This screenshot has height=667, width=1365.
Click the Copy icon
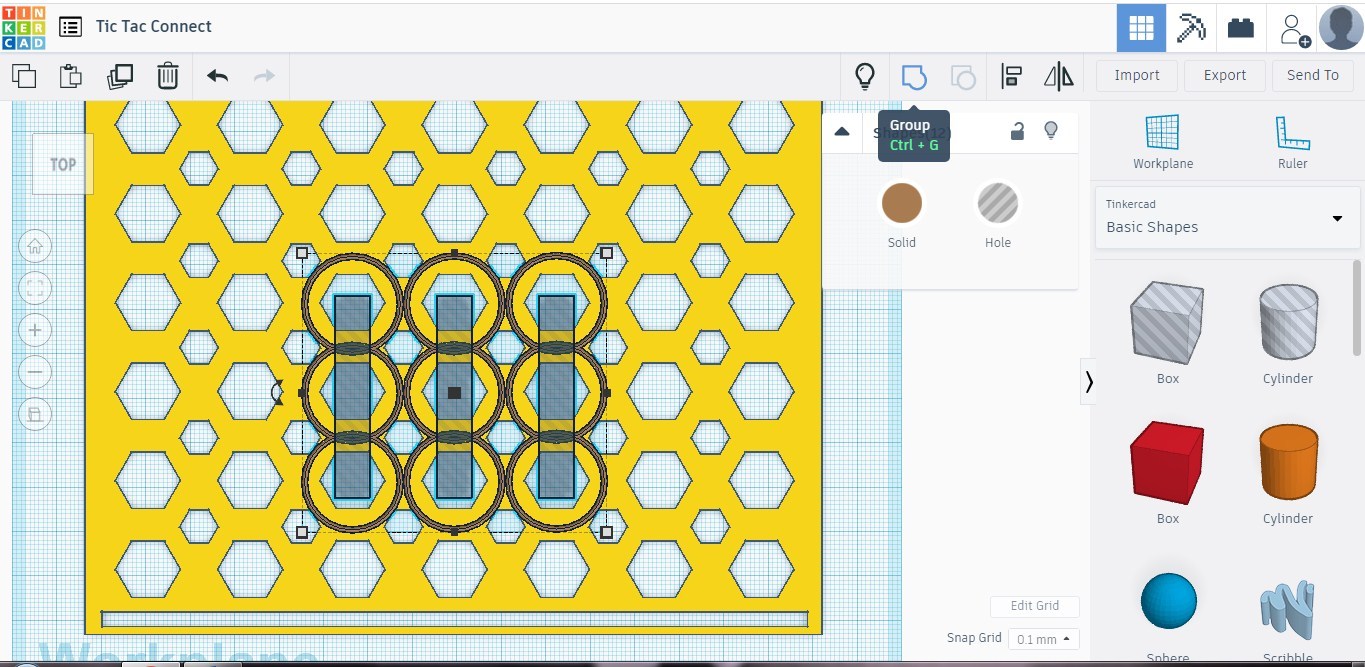click(x=24, y=76)
